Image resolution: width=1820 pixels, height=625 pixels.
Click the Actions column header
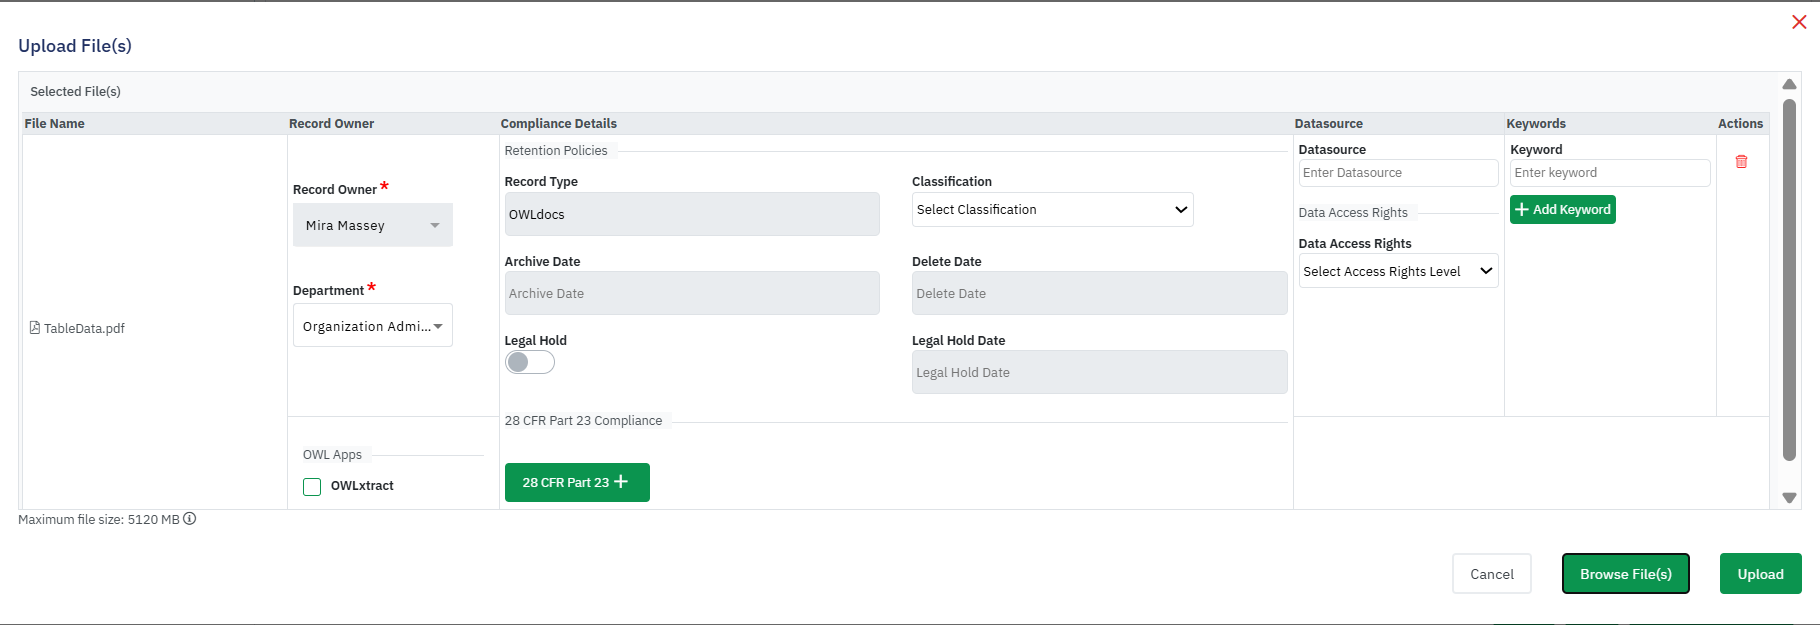point(1741,124)
